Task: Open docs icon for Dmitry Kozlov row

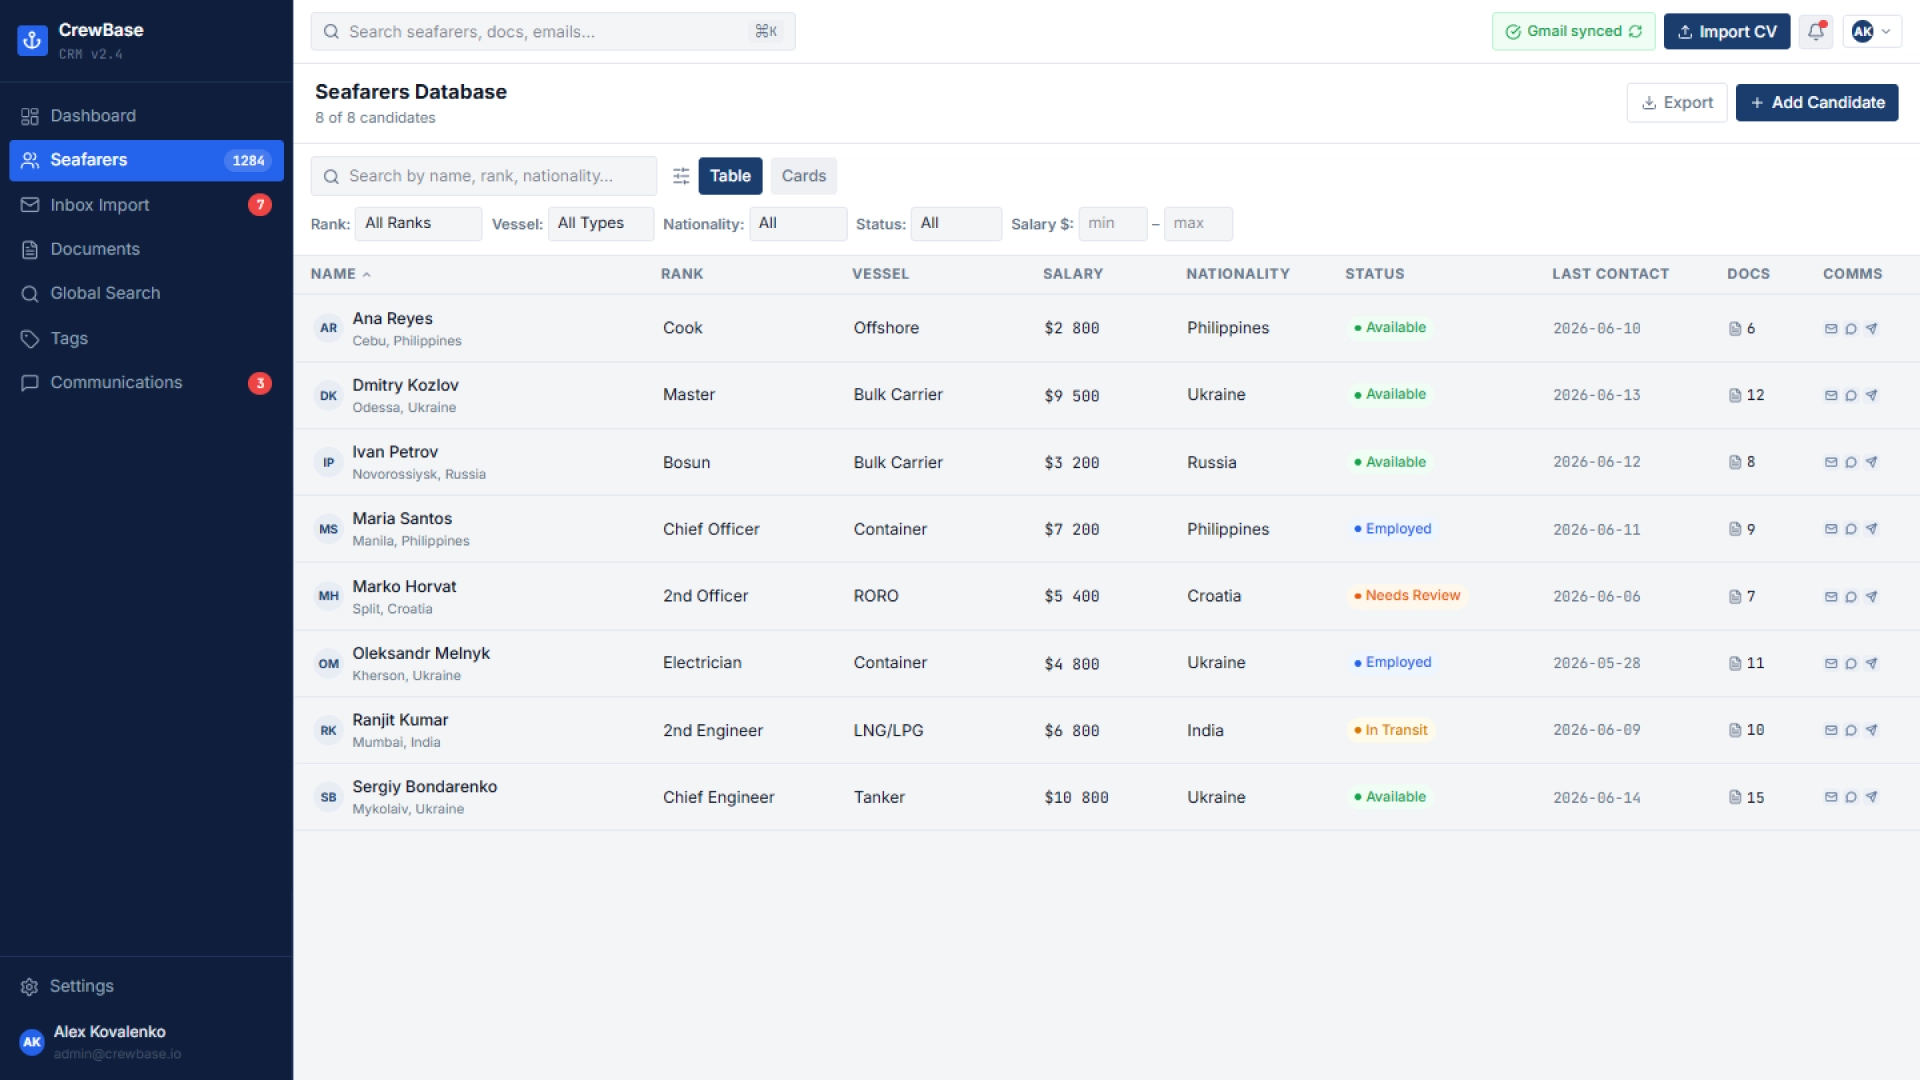Action: (1735, 395)
